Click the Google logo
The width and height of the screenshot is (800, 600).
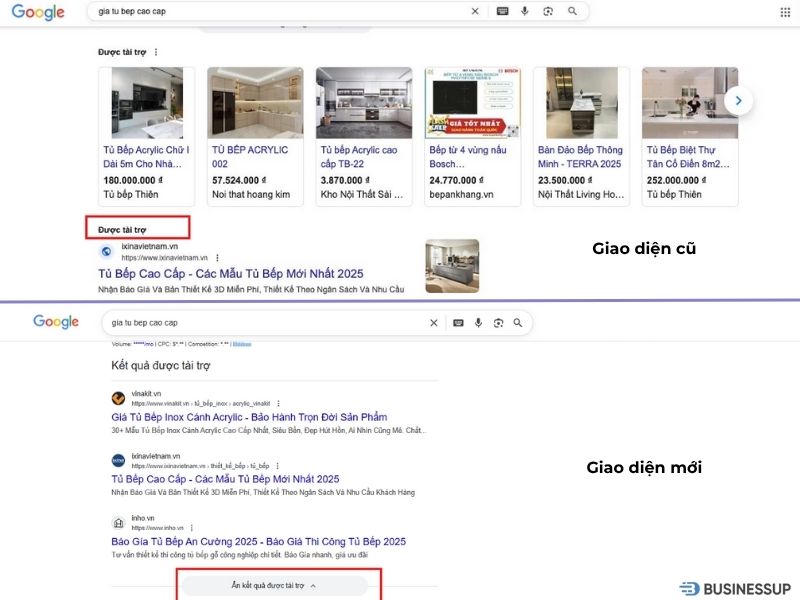point(38,11)
